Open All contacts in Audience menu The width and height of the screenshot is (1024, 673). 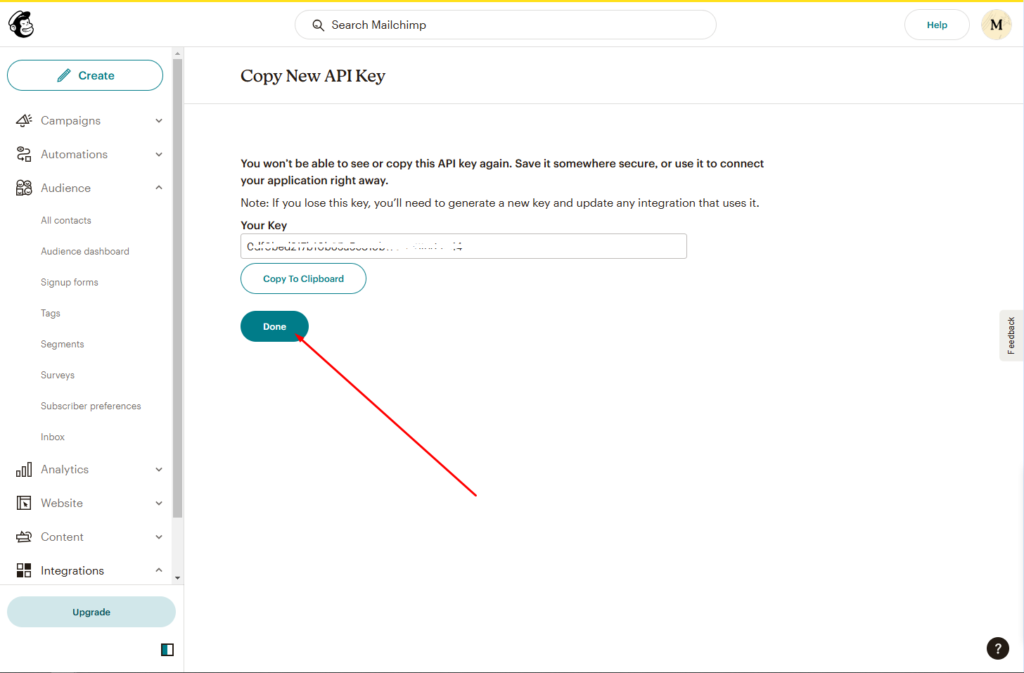coord(66,221)
